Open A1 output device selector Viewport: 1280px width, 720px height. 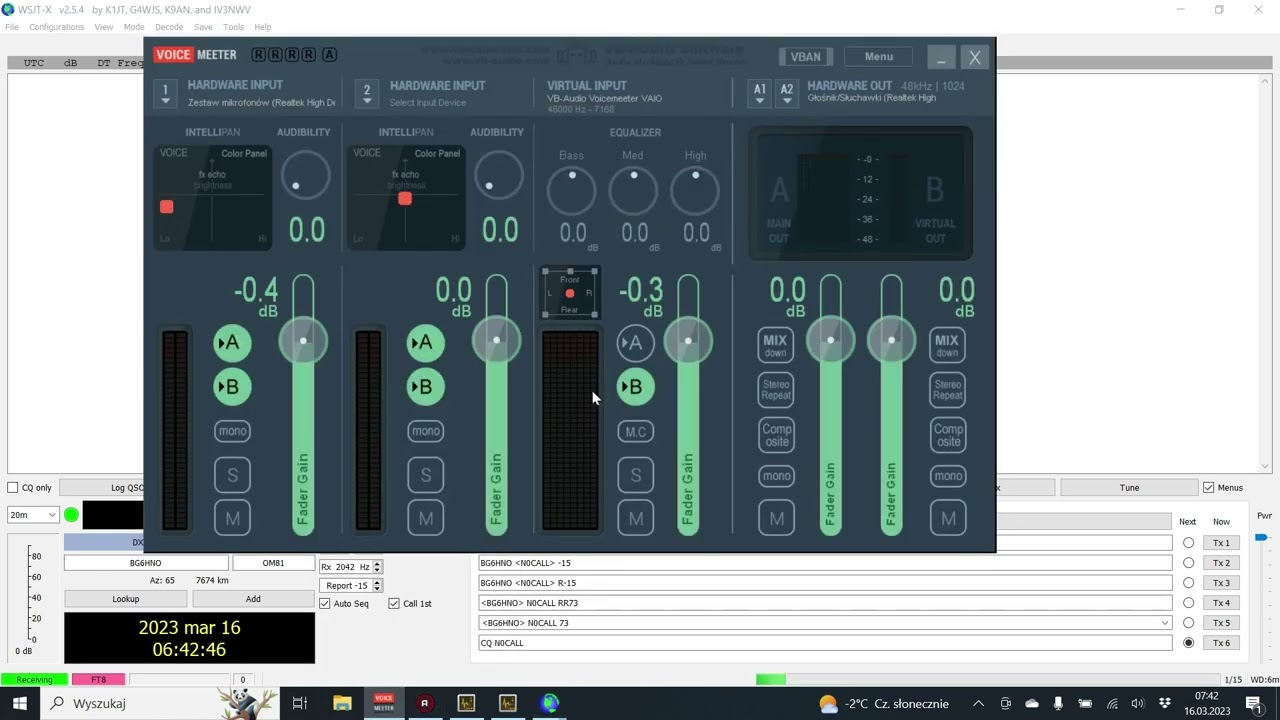[760, 93]
